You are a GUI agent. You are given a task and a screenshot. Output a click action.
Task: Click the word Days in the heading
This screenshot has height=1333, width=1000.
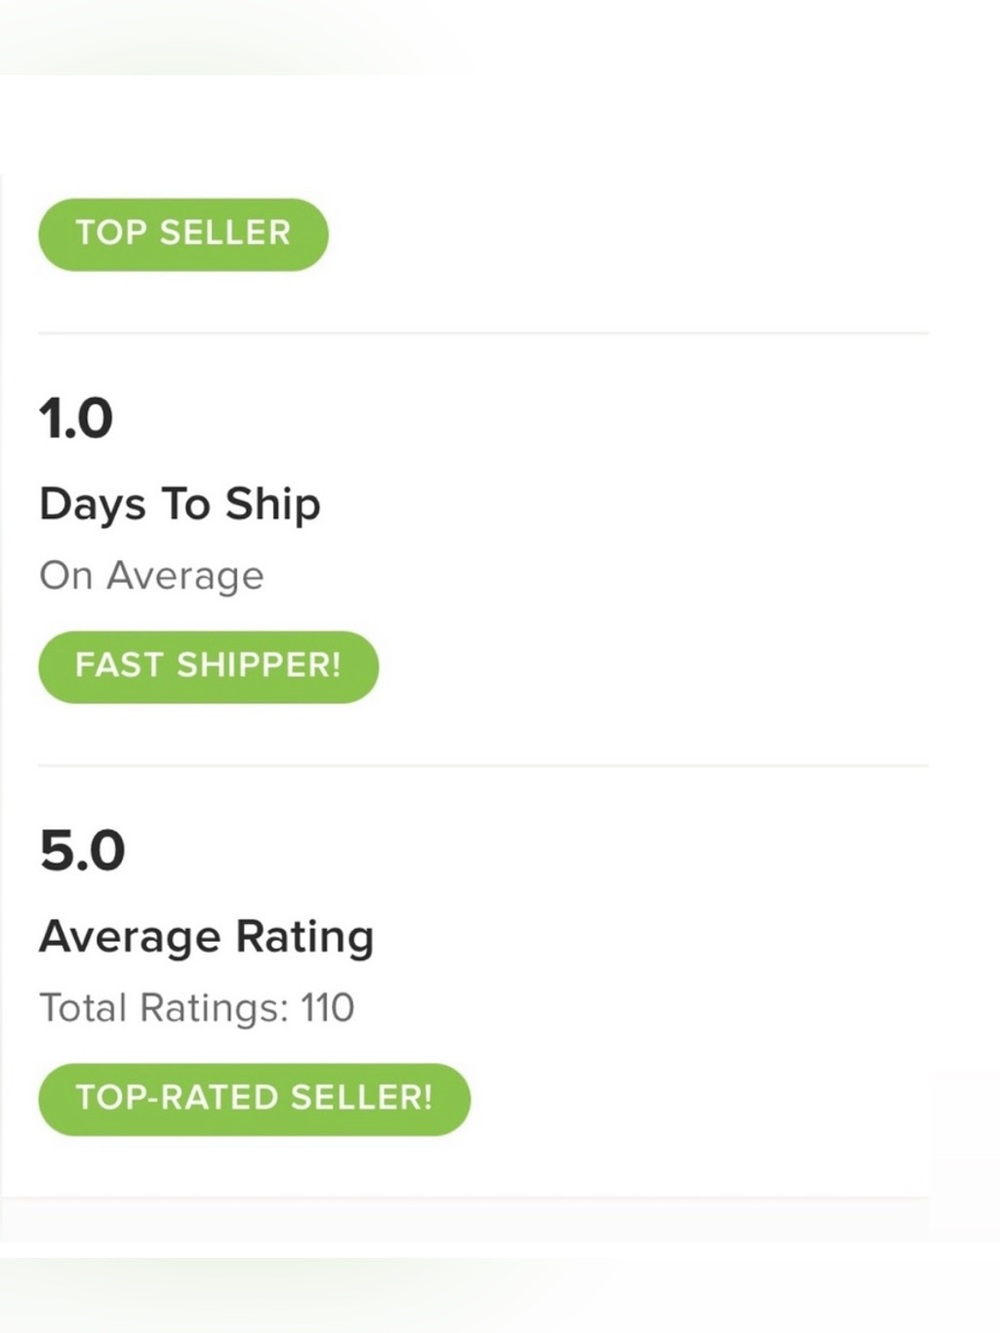click(x=93, y=505)
